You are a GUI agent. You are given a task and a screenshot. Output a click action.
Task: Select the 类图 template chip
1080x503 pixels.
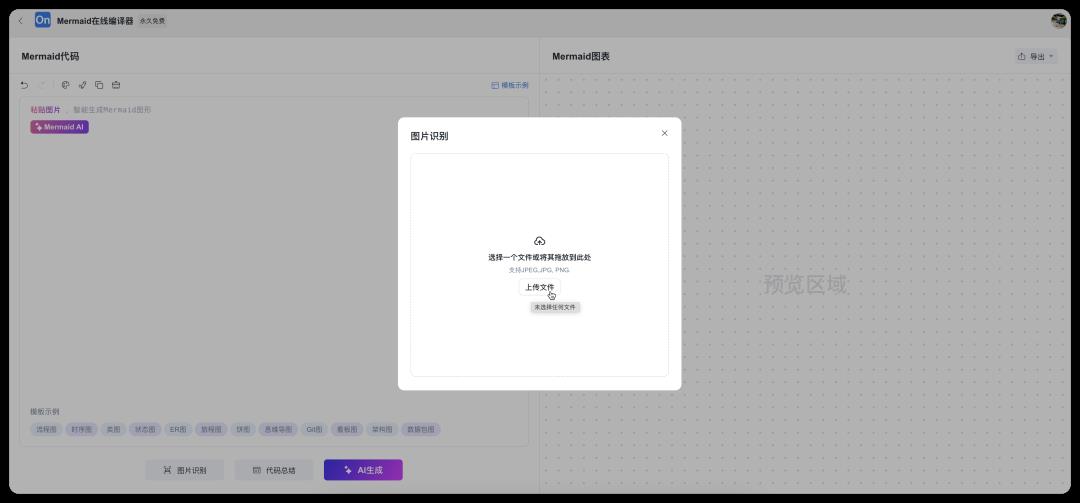pyautogui.click(x=113, y=429)
